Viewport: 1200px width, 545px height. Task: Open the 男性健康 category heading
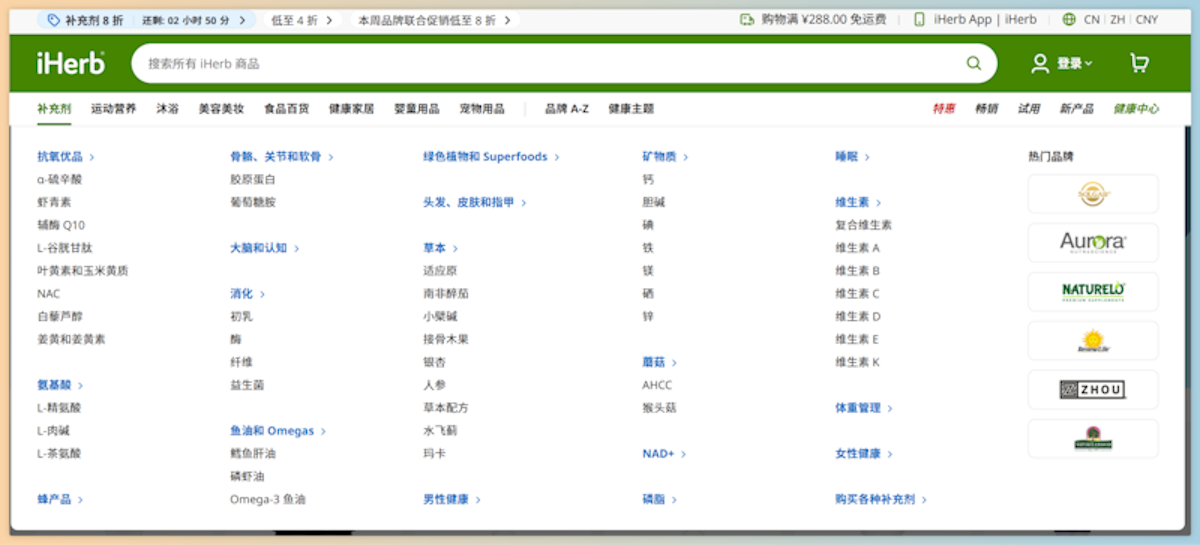[x=451, y=499]
